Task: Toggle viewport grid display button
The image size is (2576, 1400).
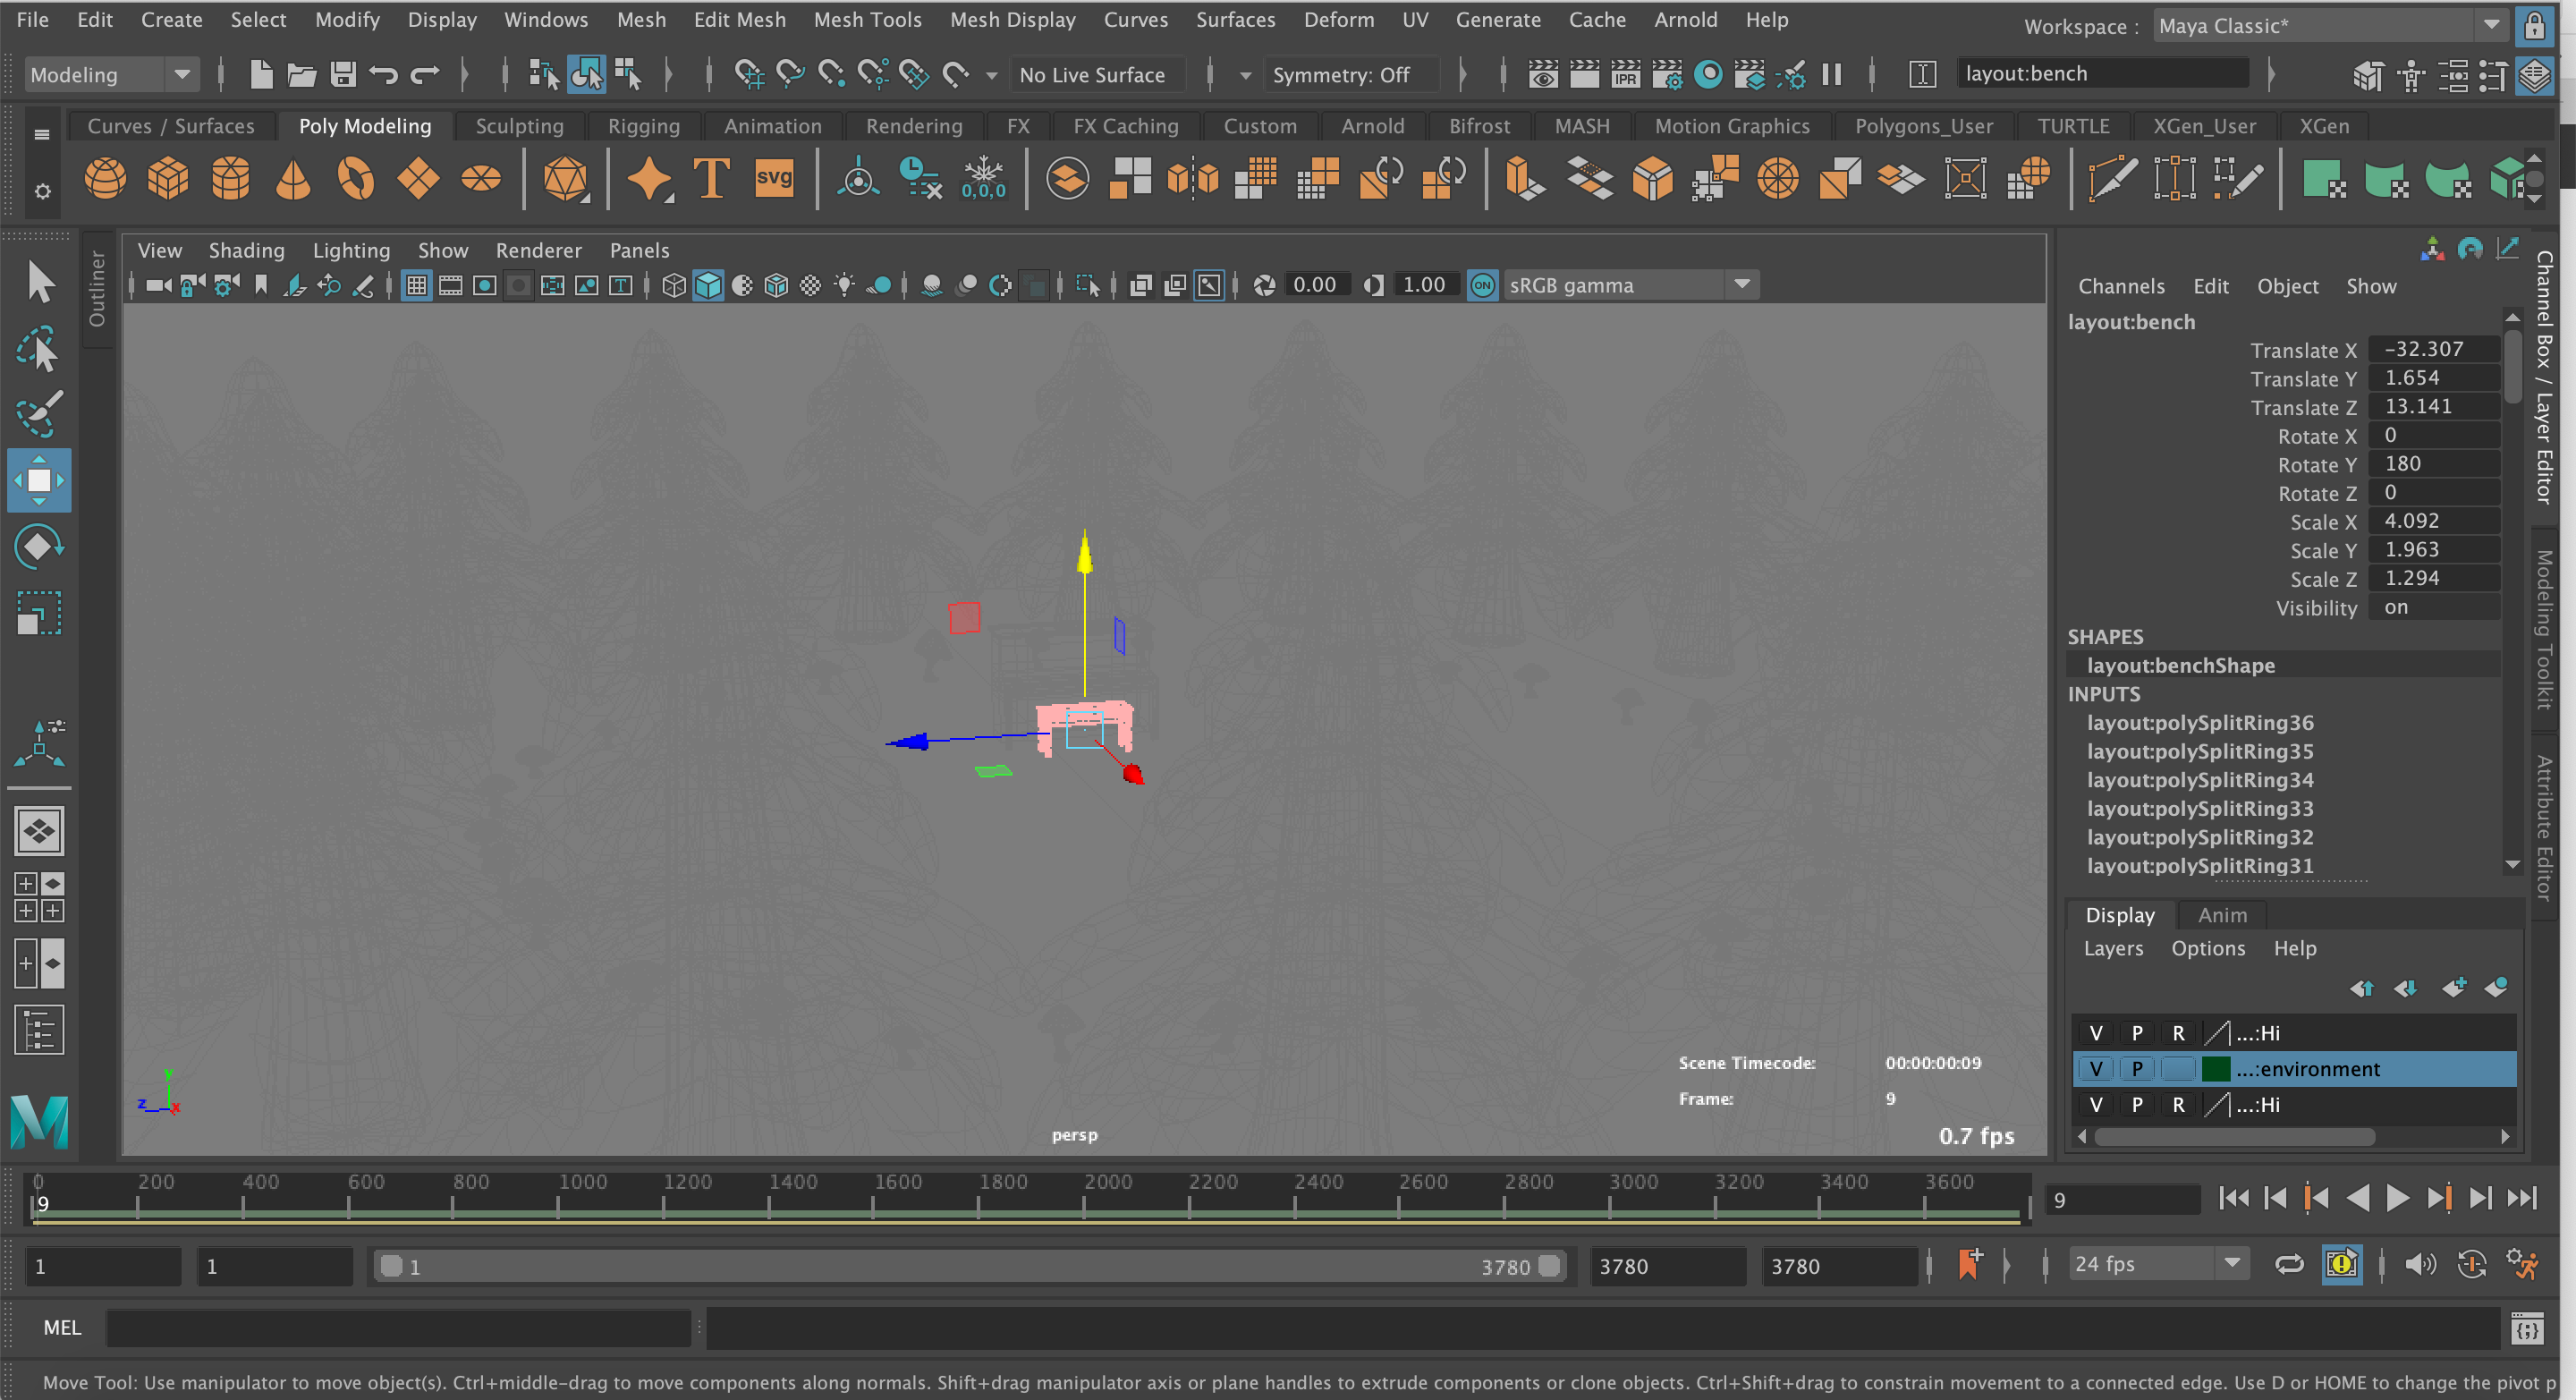Action: click(x=416, y=286)
